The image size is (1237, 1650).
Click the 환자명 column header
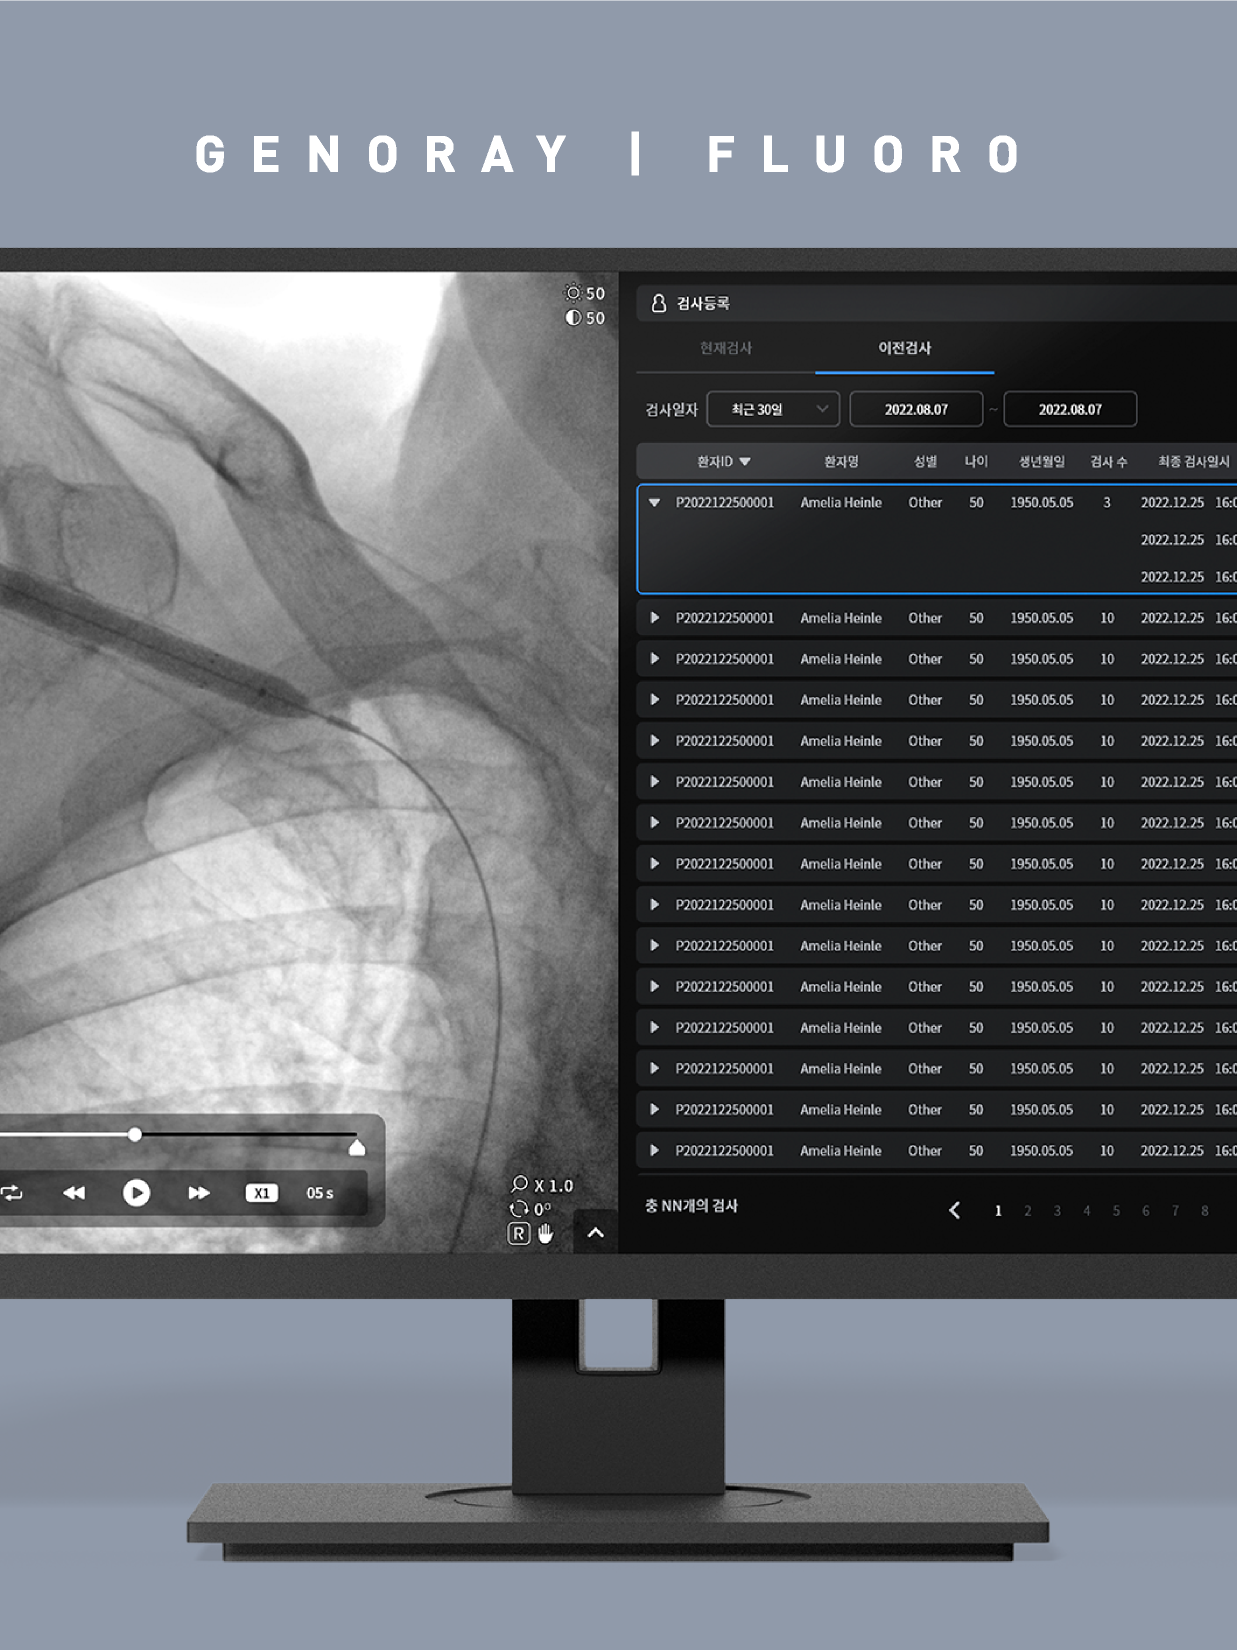[841, 461]
